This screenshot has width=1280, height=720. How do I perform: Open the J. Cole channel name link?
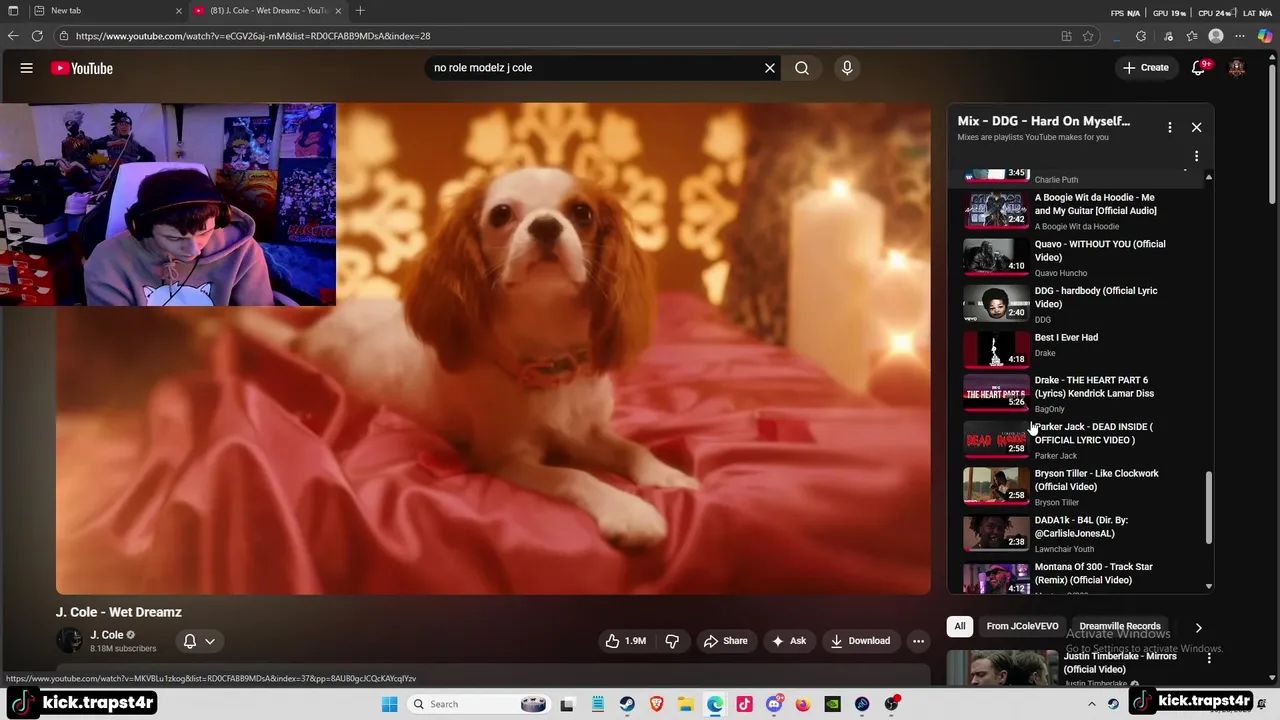click(x=107, y=635)
